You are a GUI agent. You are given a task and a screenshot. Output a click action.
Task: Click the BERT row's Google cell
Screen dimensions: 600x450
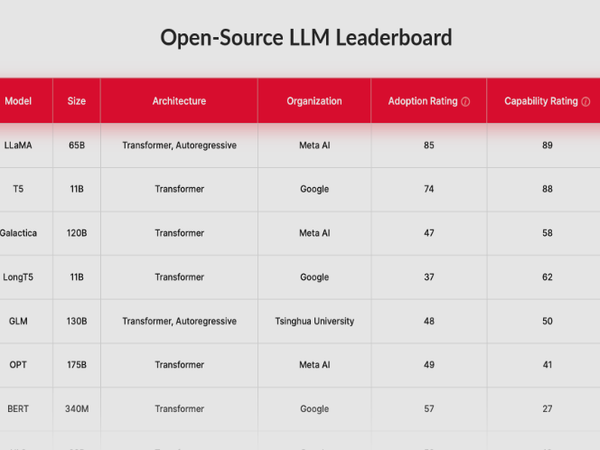click(x=314, y=409)
